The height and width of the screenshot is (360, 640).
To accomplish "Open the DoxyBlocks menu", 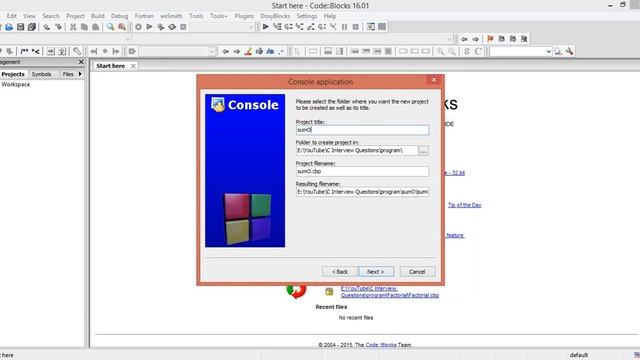I will (x=275, y=16).
